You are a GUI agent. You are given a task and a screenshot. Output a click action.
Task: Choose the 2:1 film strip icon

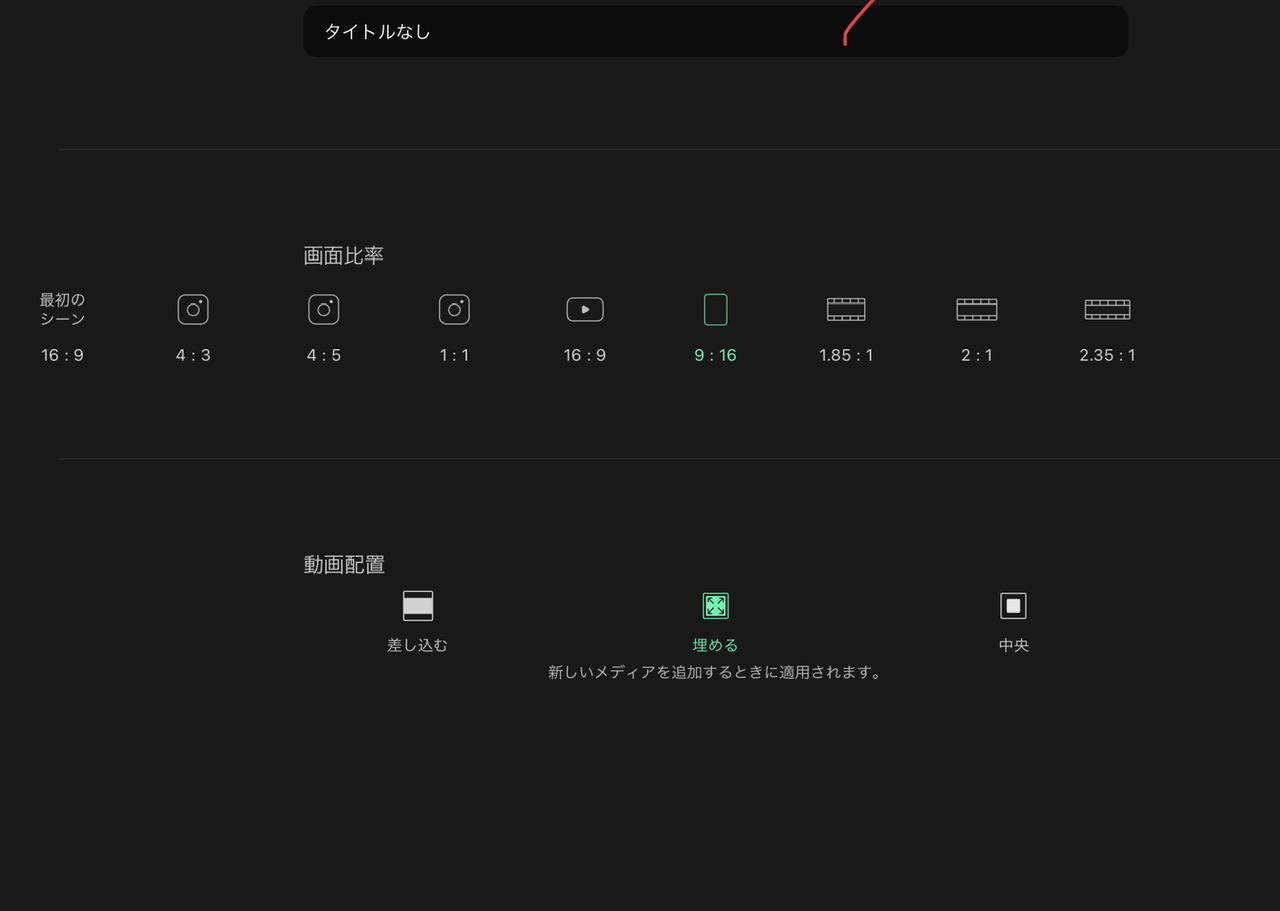pyautogui.click(x=977, y=310)
